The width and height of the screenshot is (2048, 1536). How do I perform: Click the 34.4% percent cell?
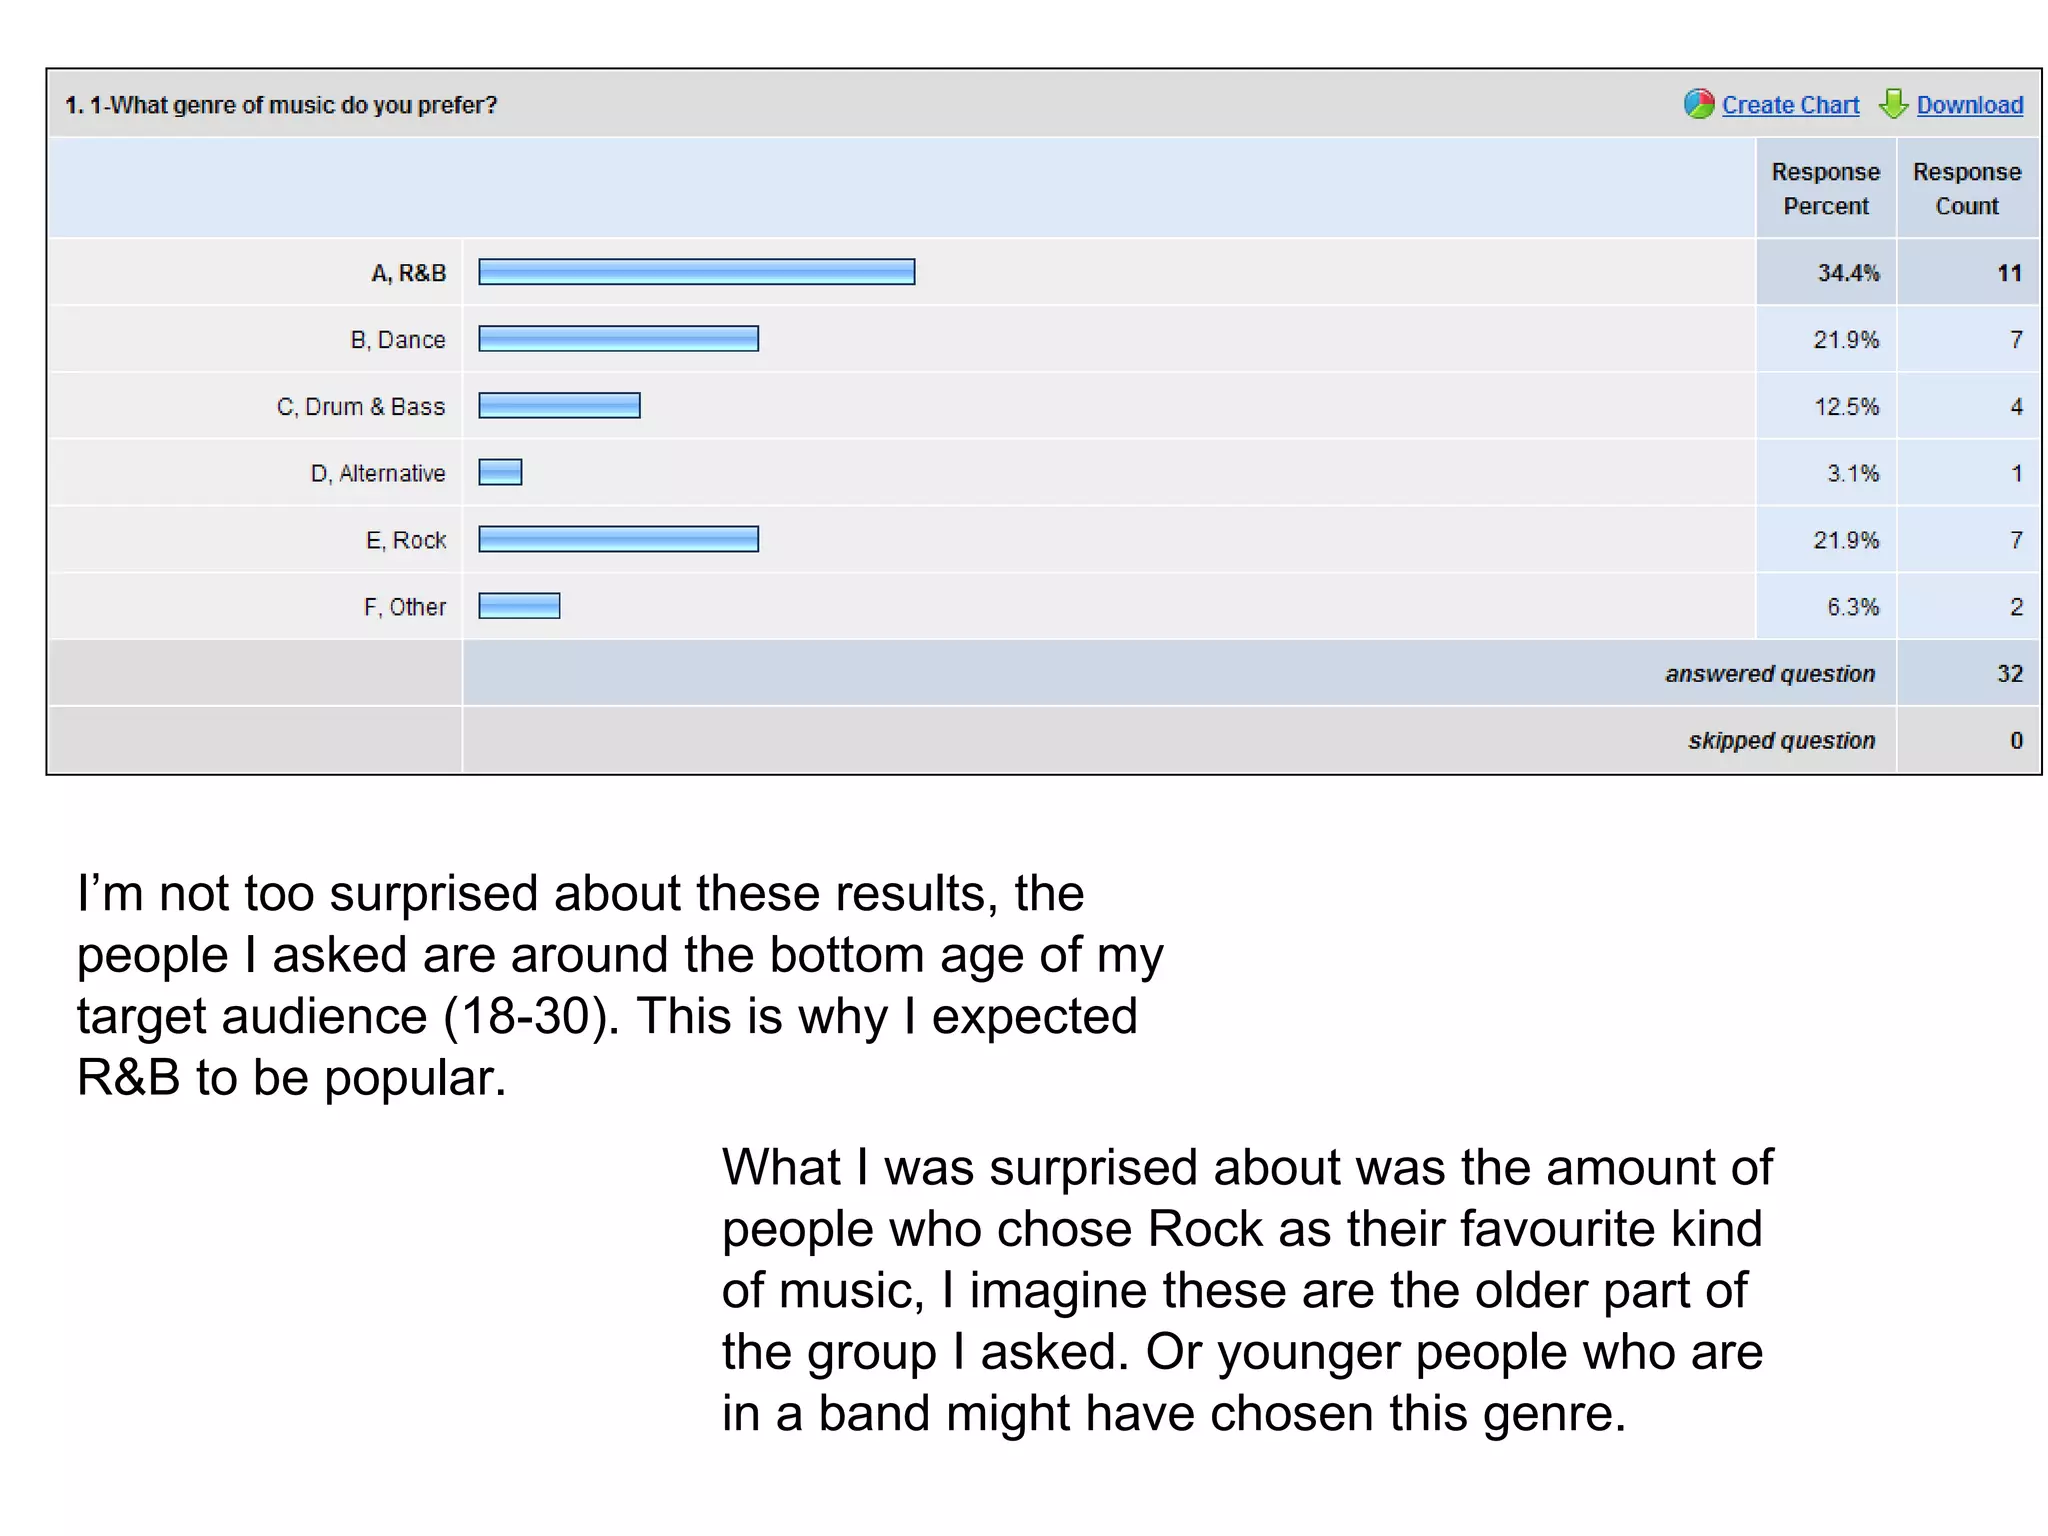tap(1848, 273)
